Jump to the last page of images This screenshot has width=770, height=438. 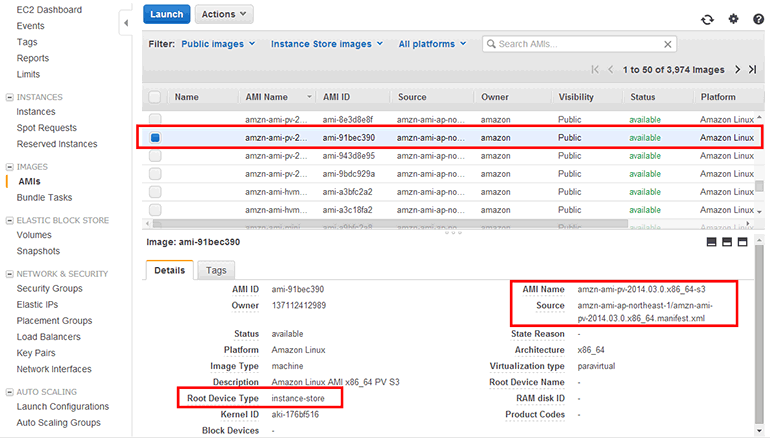pyautogui.click(x=752, y=70)
